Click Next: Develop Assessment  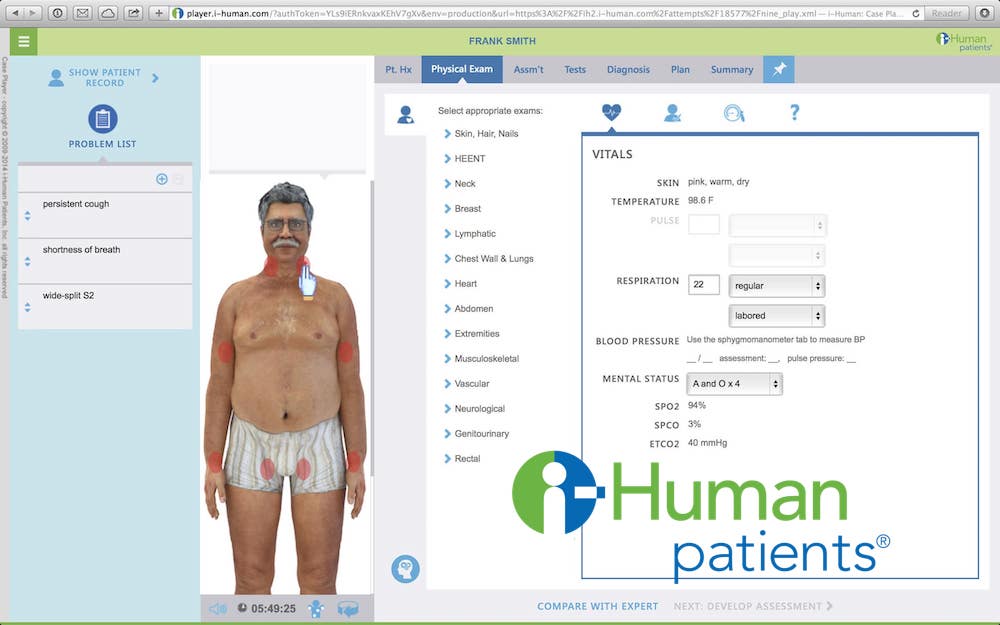(x=753, y=607)
